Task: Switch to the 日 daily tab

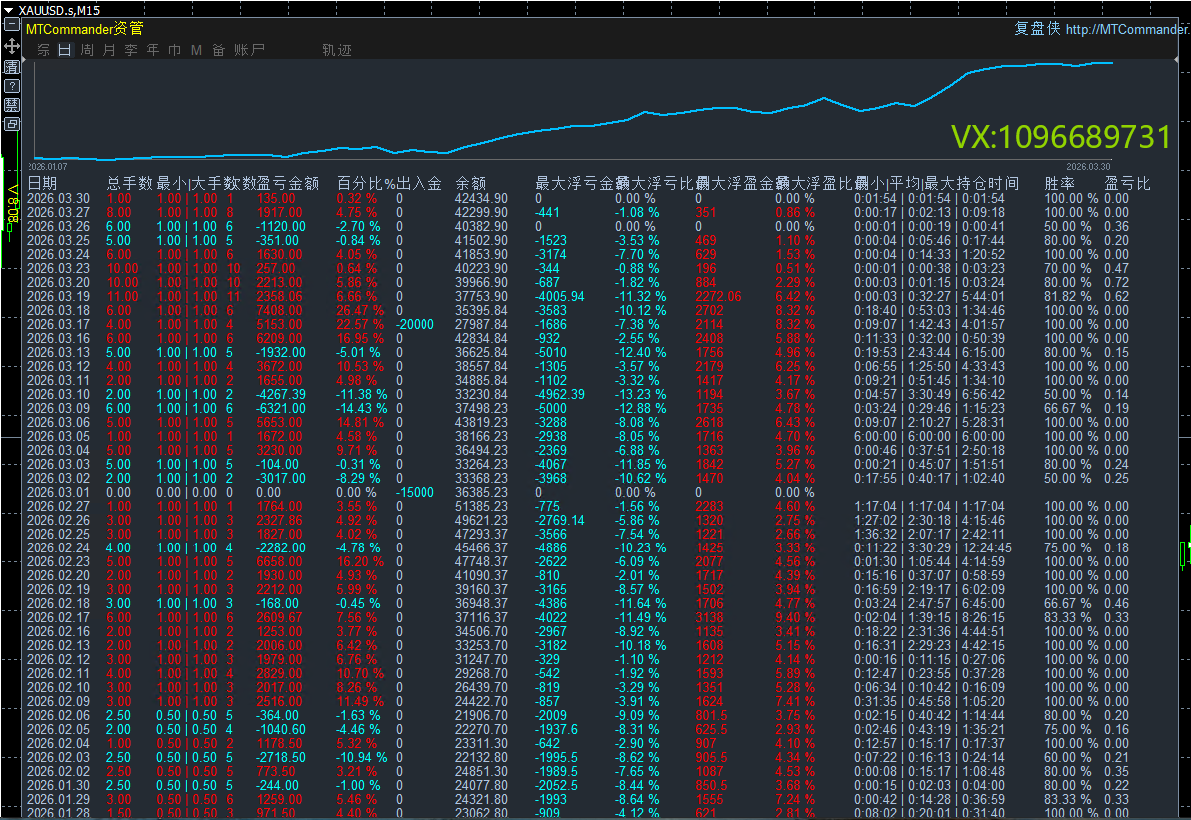Action: point(65,50)
